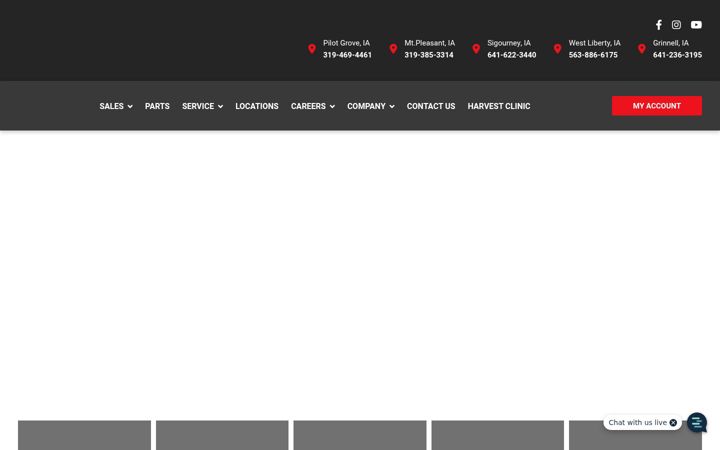The width and height of the screenshot is (720, 450).
Task: Select the Sigourney, IA location name
Action: [509, 43]
